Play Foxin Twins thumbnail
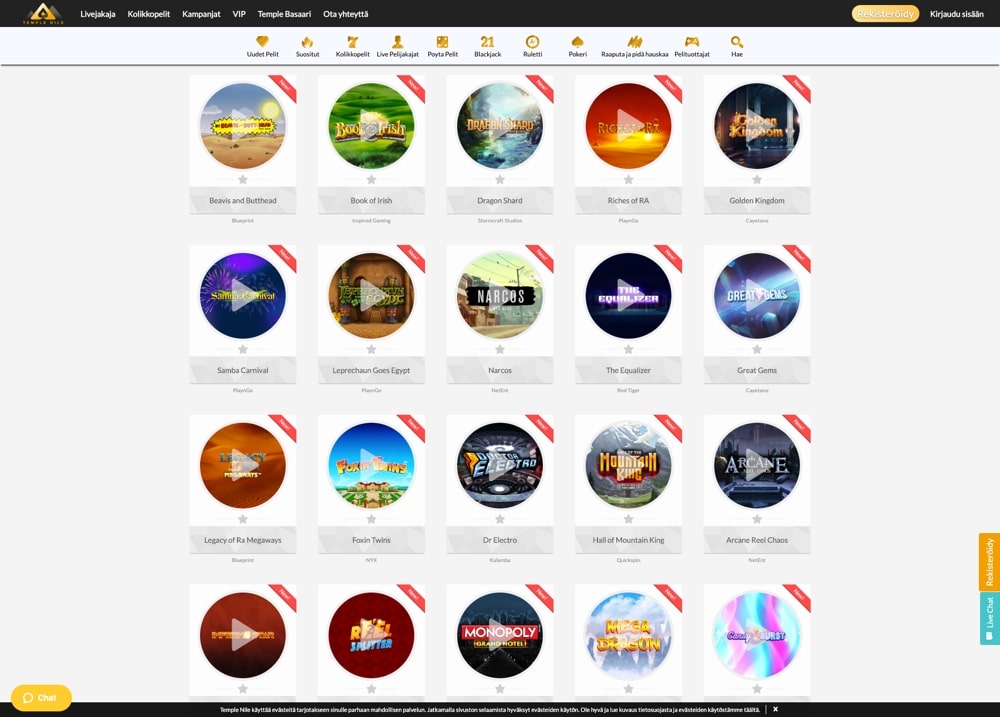The height and width of the screenshot is (717, 1000). click(x=371, y=465)
